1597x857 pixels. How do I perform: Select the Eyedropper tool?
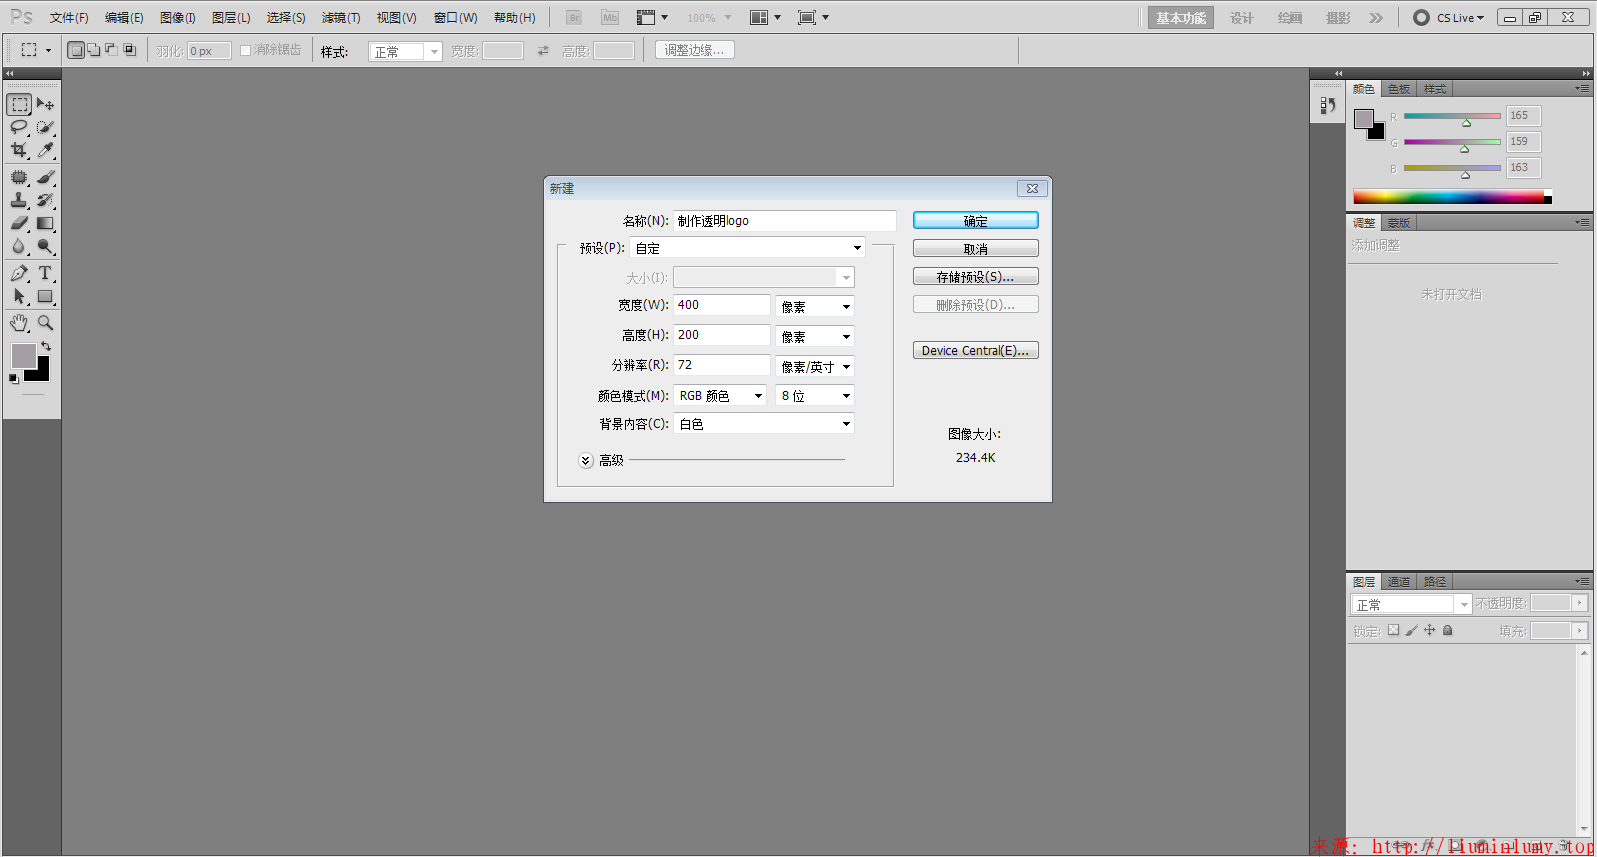pos(45,150)
